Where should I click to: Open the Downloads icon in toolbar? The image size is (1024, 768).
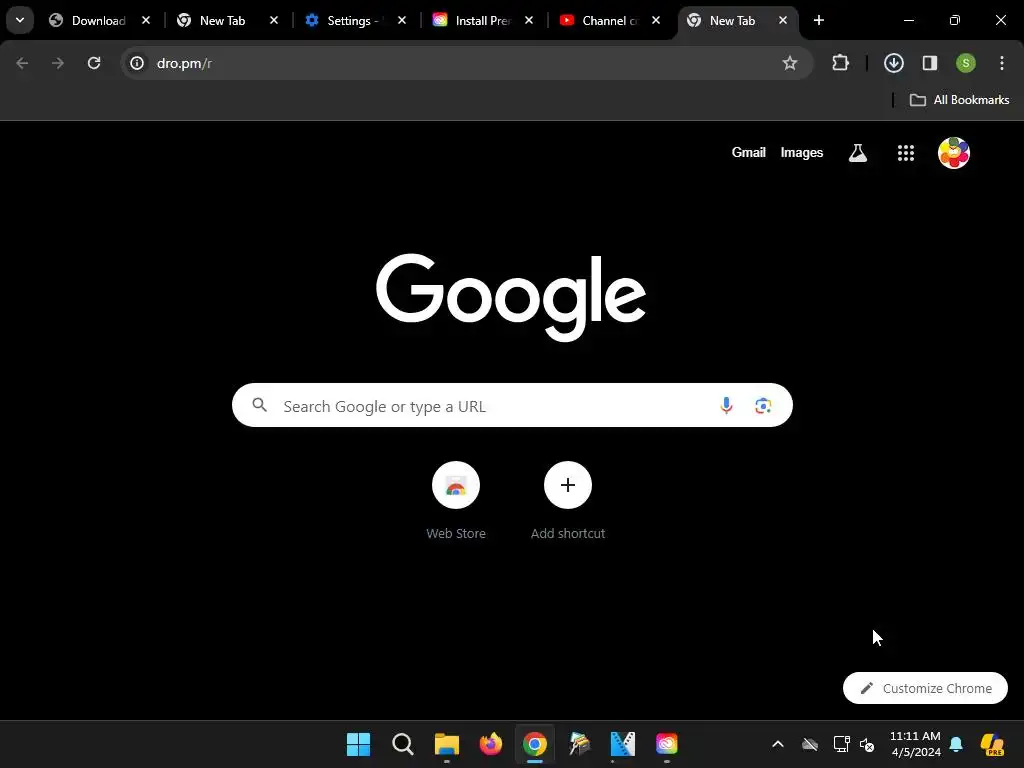tap(893, 63)
